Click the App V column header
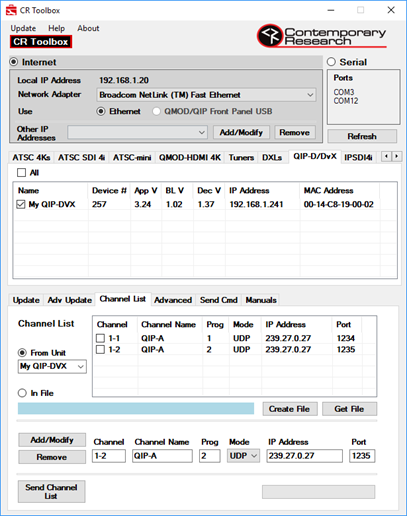 pos(146,191)
